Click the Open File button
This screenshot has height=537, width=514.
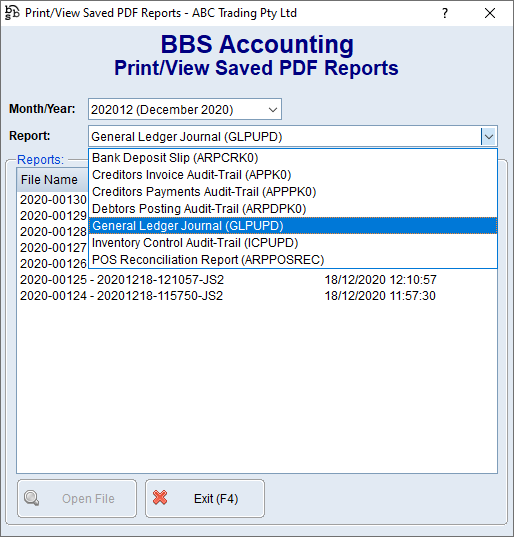(x=77, y=498)
